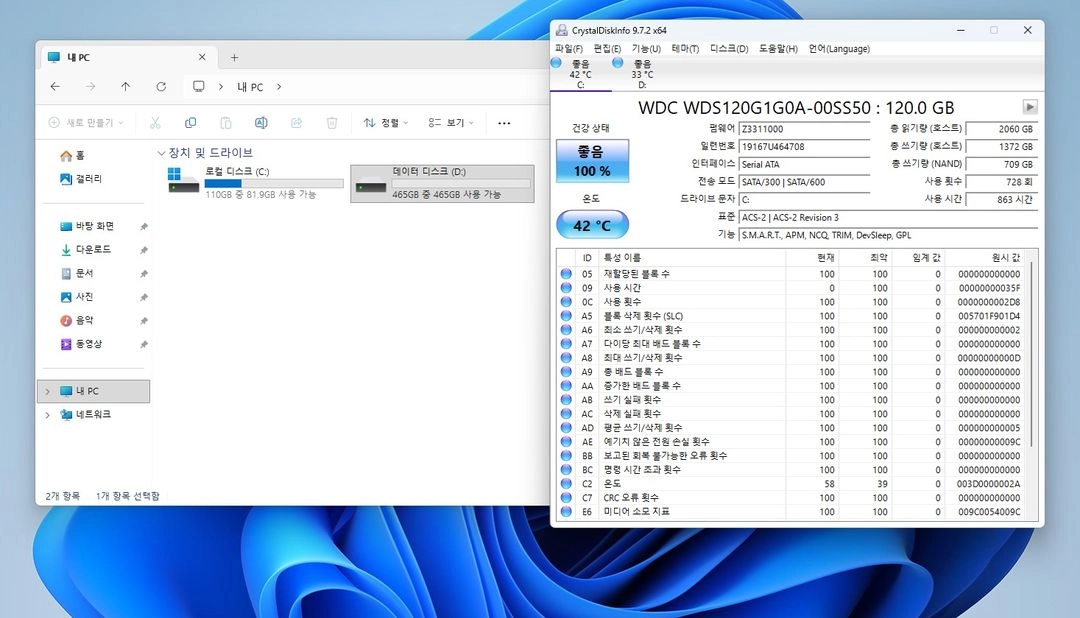Select the E6 미디어 소모 지표 row
1080x618 pixels.
pyautogui.click(x=791, y=512)
